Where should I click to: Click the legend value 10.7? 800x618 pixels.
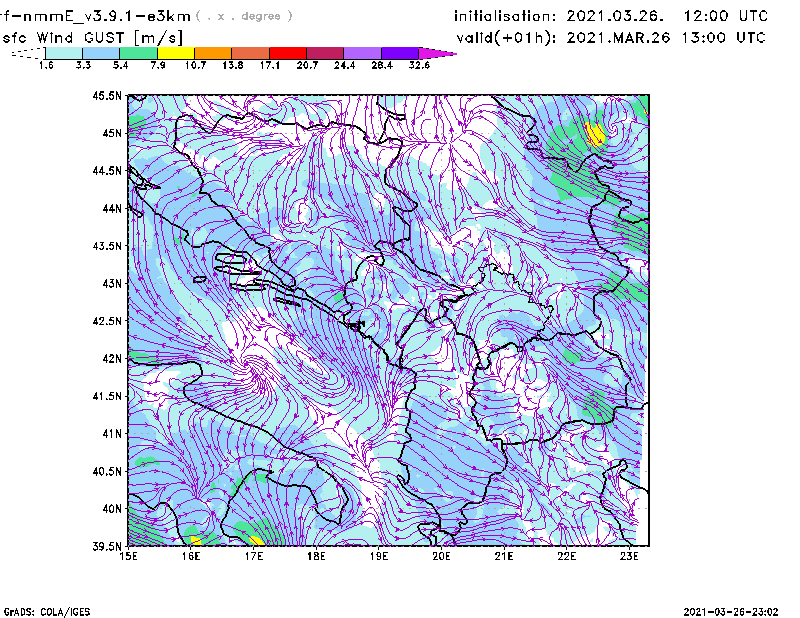tap(195, 65)
